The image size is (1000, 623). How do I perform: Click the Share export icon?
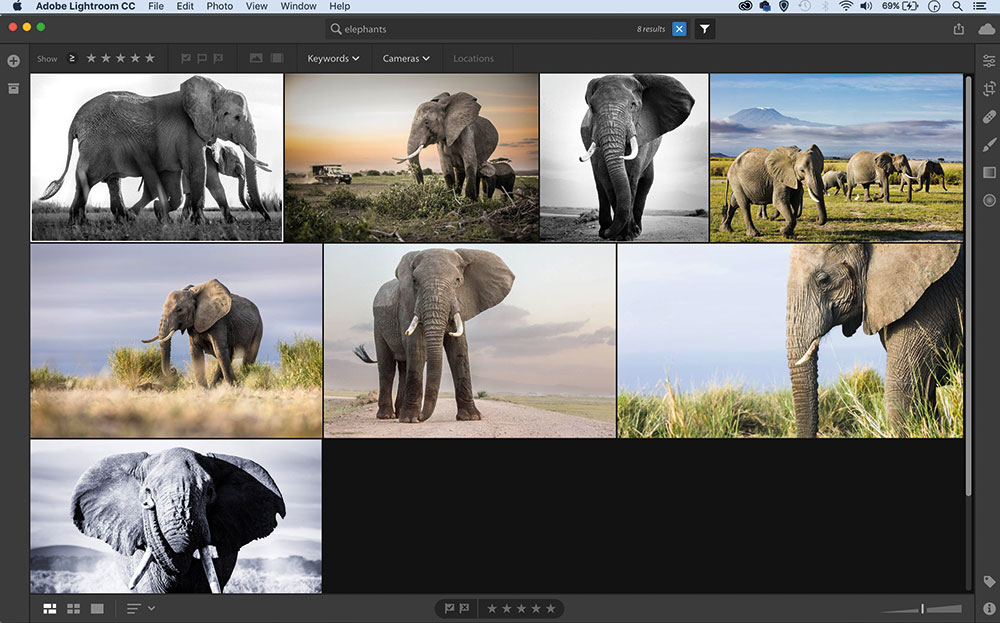point(959,29)
